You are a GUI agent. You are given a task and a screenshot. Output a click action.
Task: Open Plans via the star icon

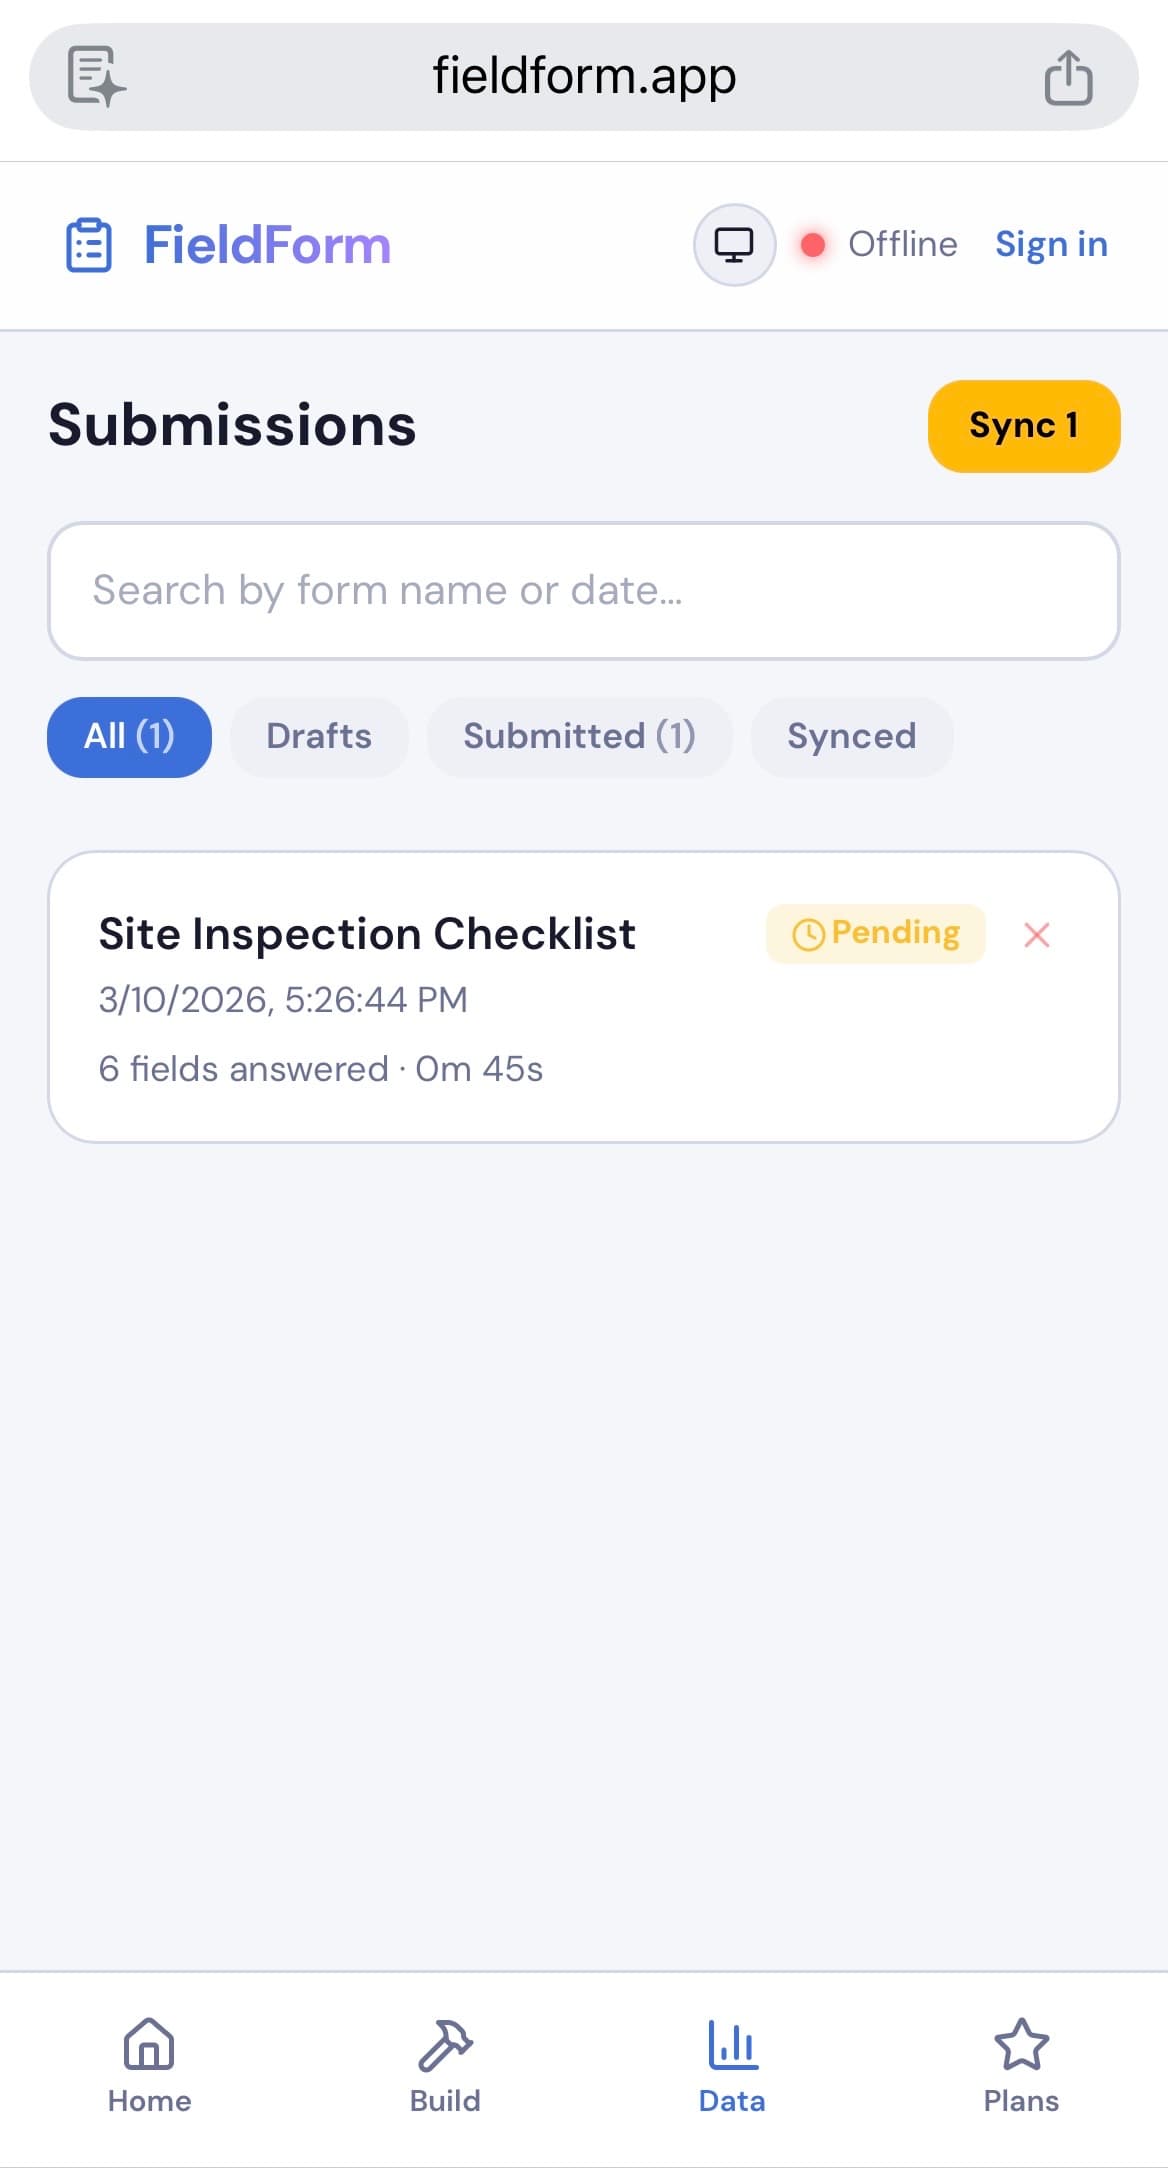coord(1021,2051)
